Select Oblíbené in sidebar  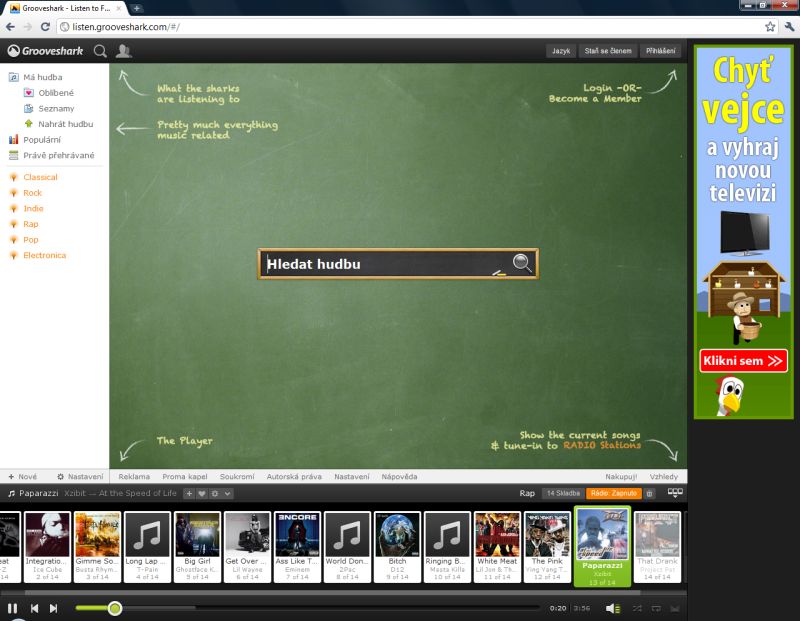(56, 93)
